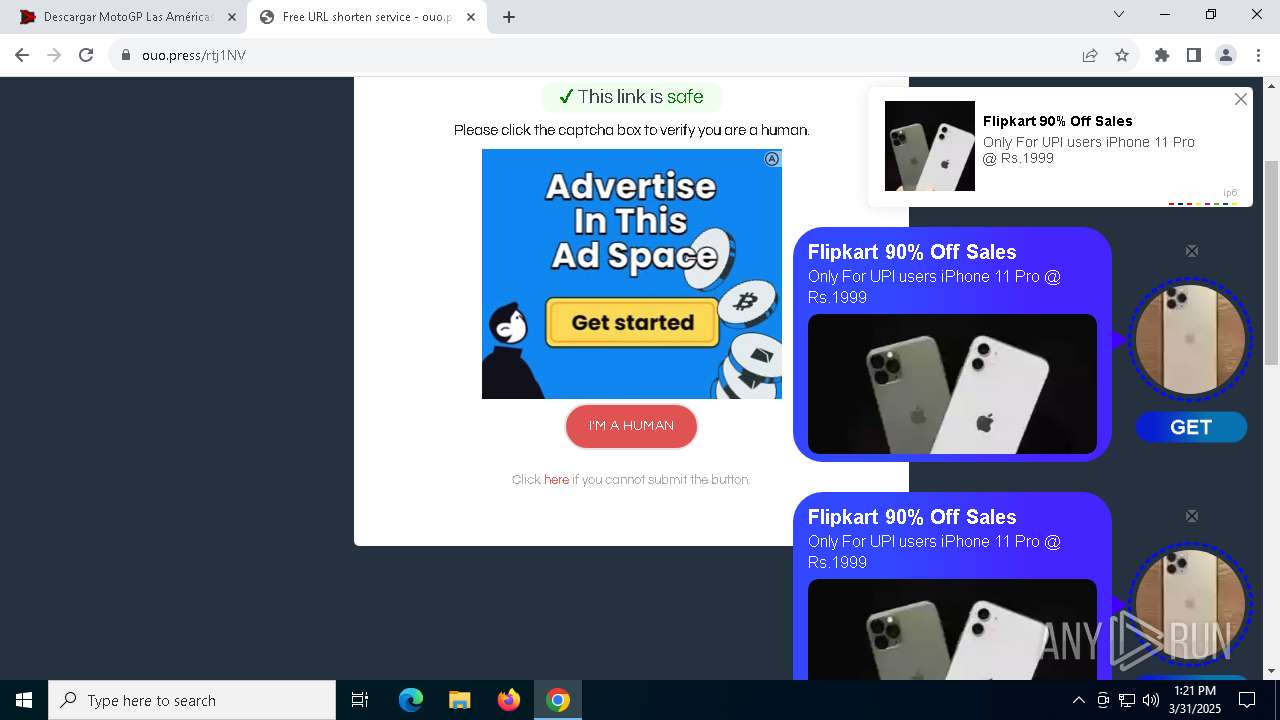Close the Free URL shorten service tab
Viewport: 1280px width, 720px height.
coord(471,17)
